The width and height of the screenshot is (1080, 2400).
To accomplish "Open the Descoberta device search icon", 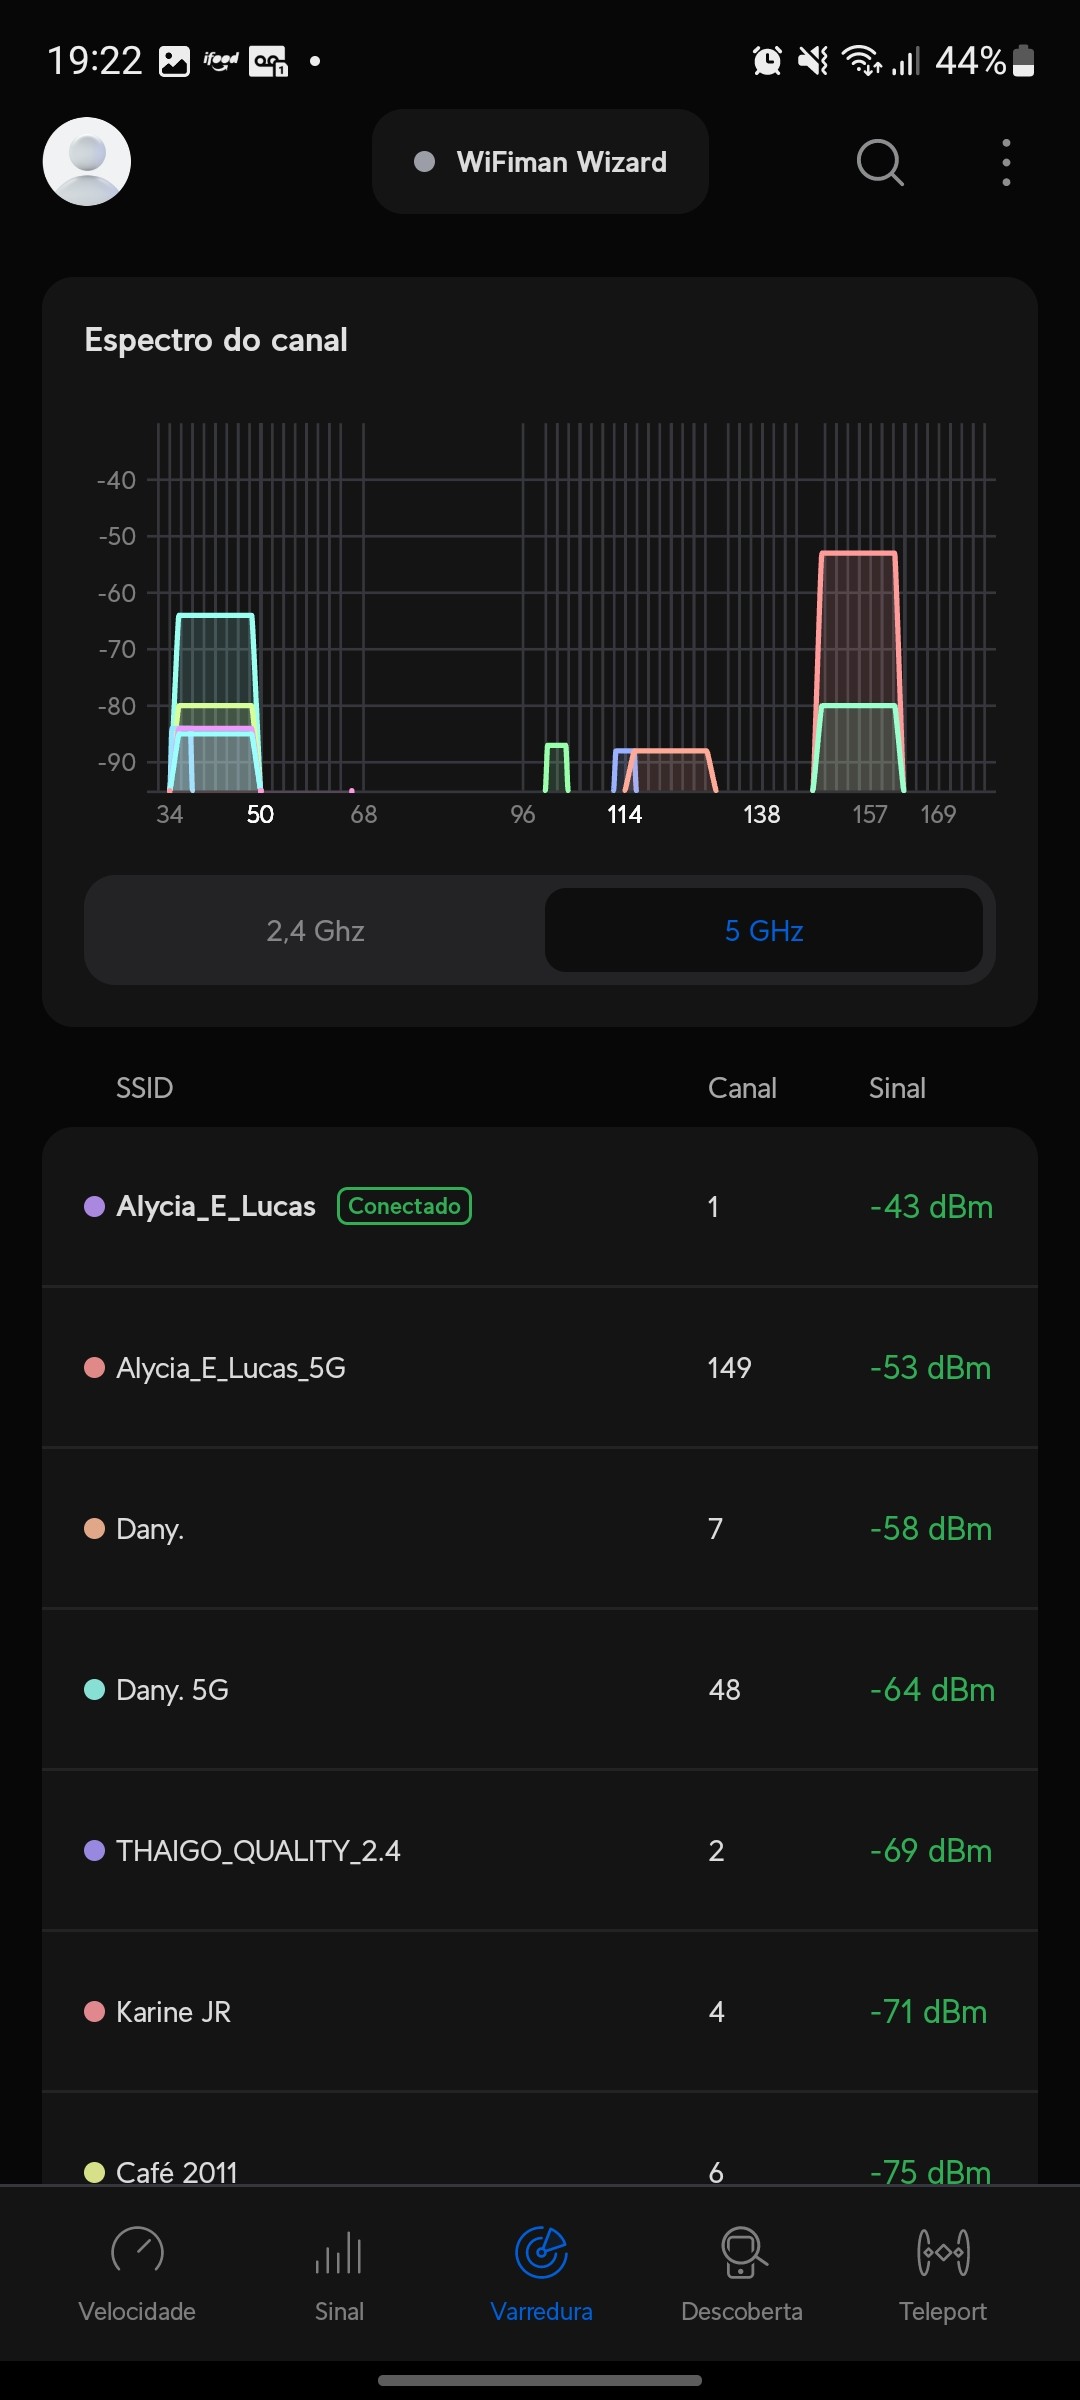I will [x=742, y=2252].
